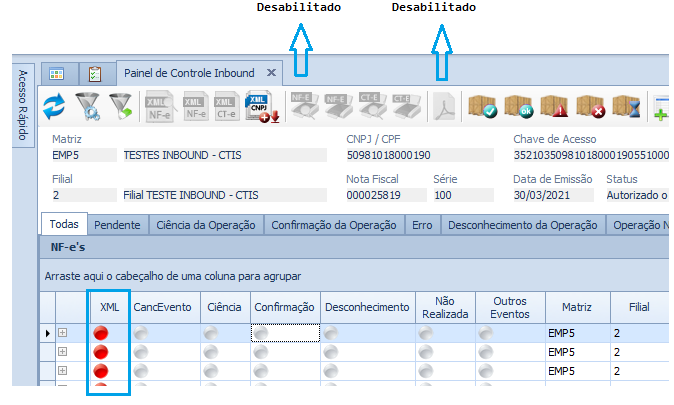Open the clipboard checklist tab icon
674x405 pixels.
click(95, 74)
